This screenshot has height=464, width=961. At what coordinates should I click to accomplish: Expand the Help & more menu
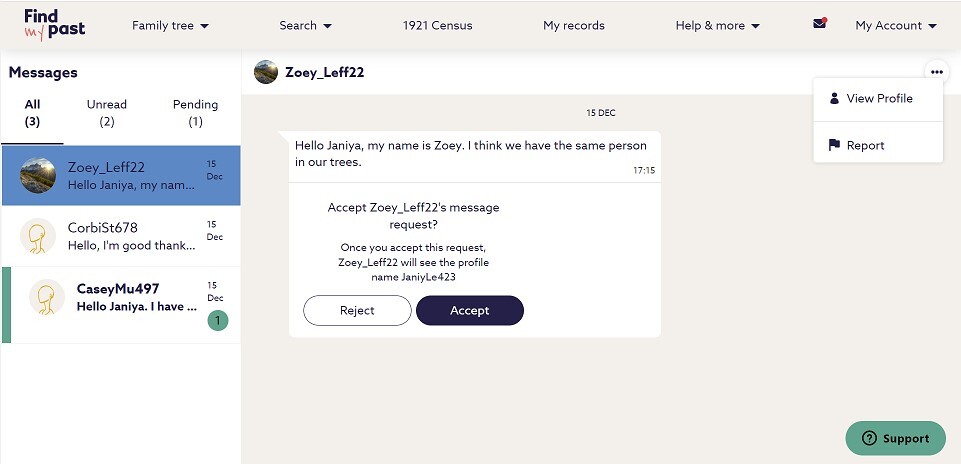pos(717,25)
